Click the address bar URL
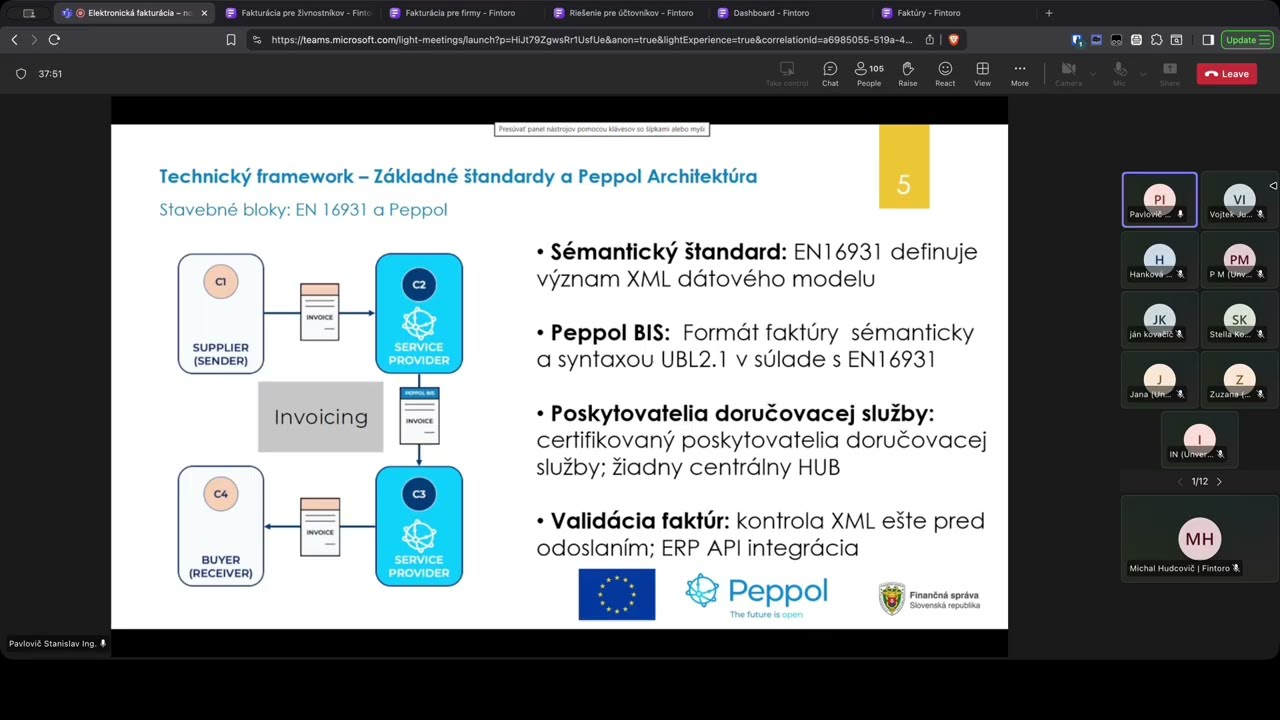 [592, 40]
